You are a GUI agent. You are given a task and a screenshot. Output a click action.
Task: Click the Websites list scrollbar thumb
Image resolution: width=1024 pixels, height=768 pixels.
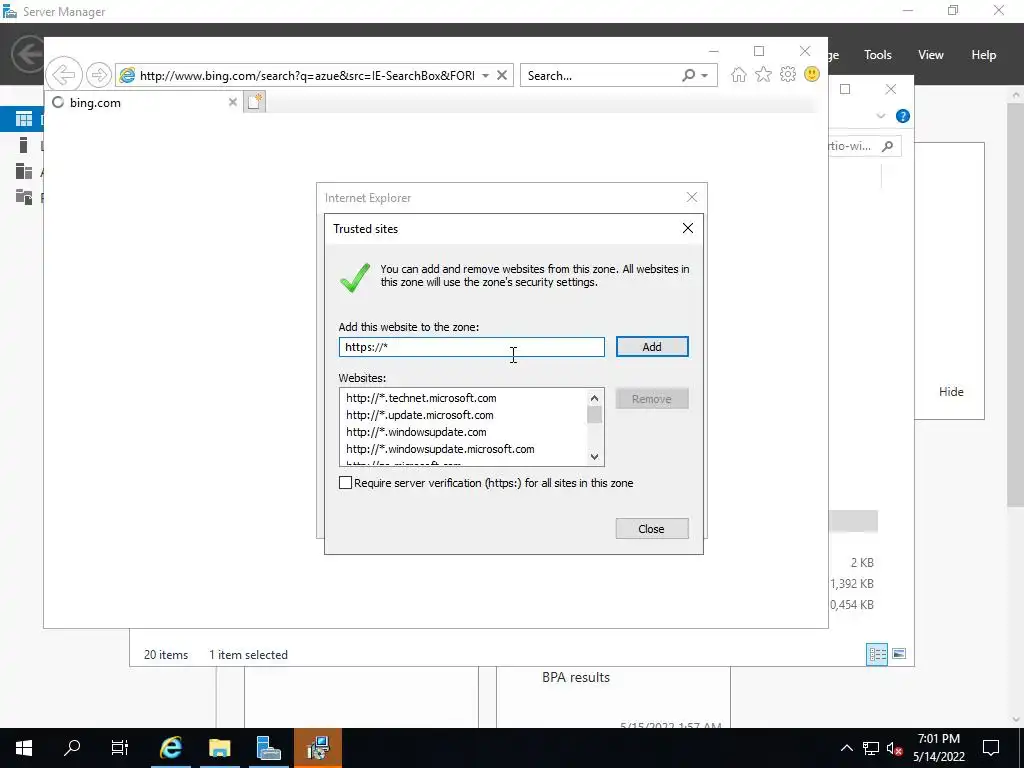point(594,415)
